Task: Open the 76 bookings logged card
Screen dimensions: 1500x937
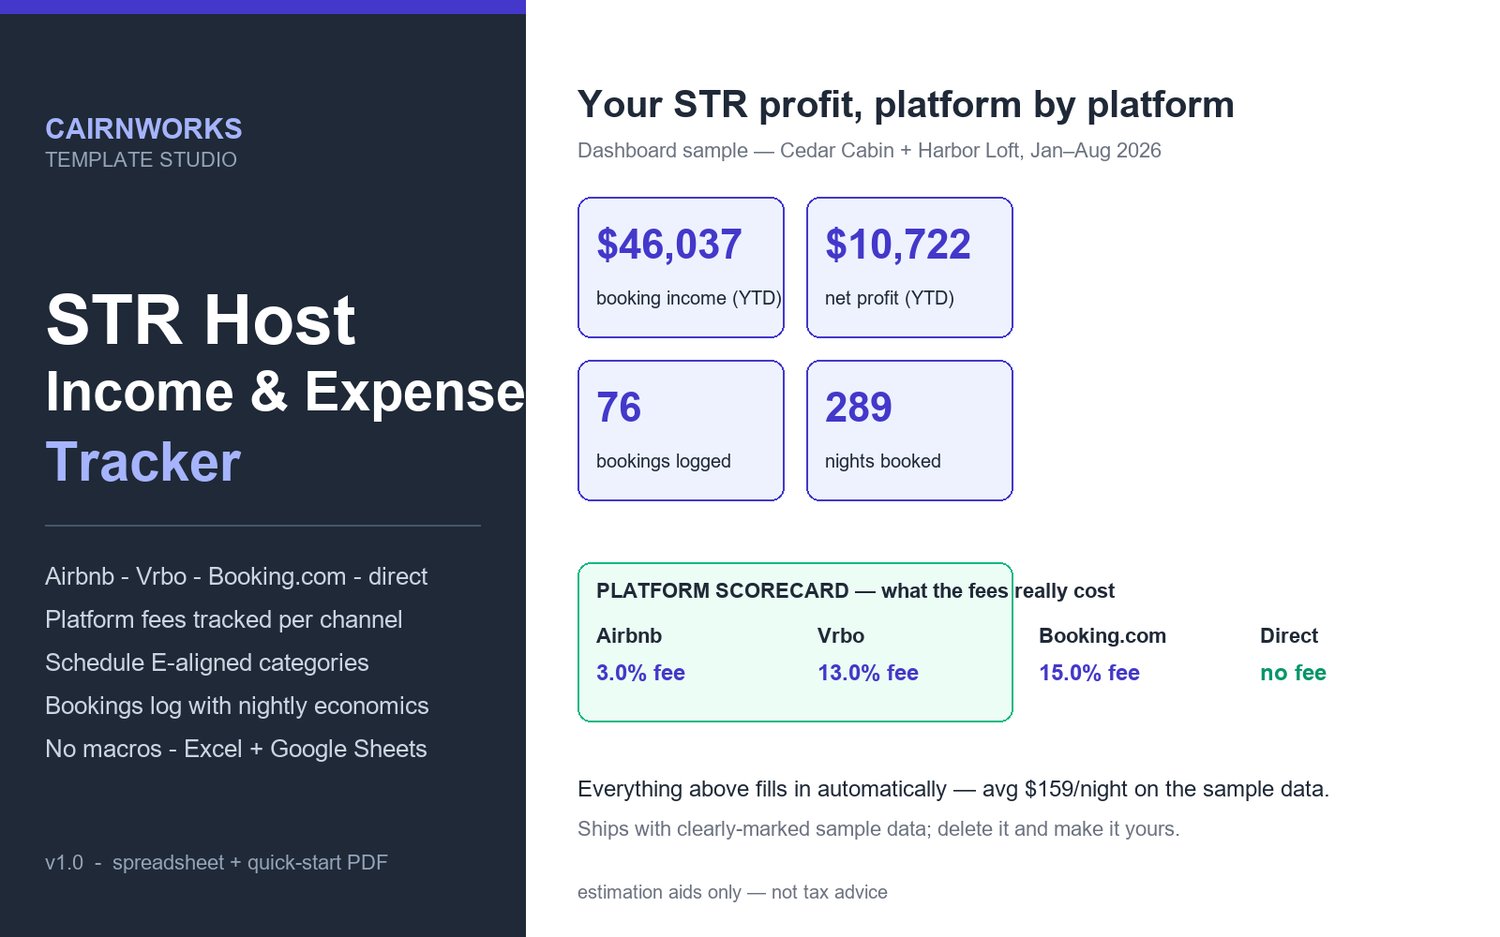Action: tap(681, 430)
